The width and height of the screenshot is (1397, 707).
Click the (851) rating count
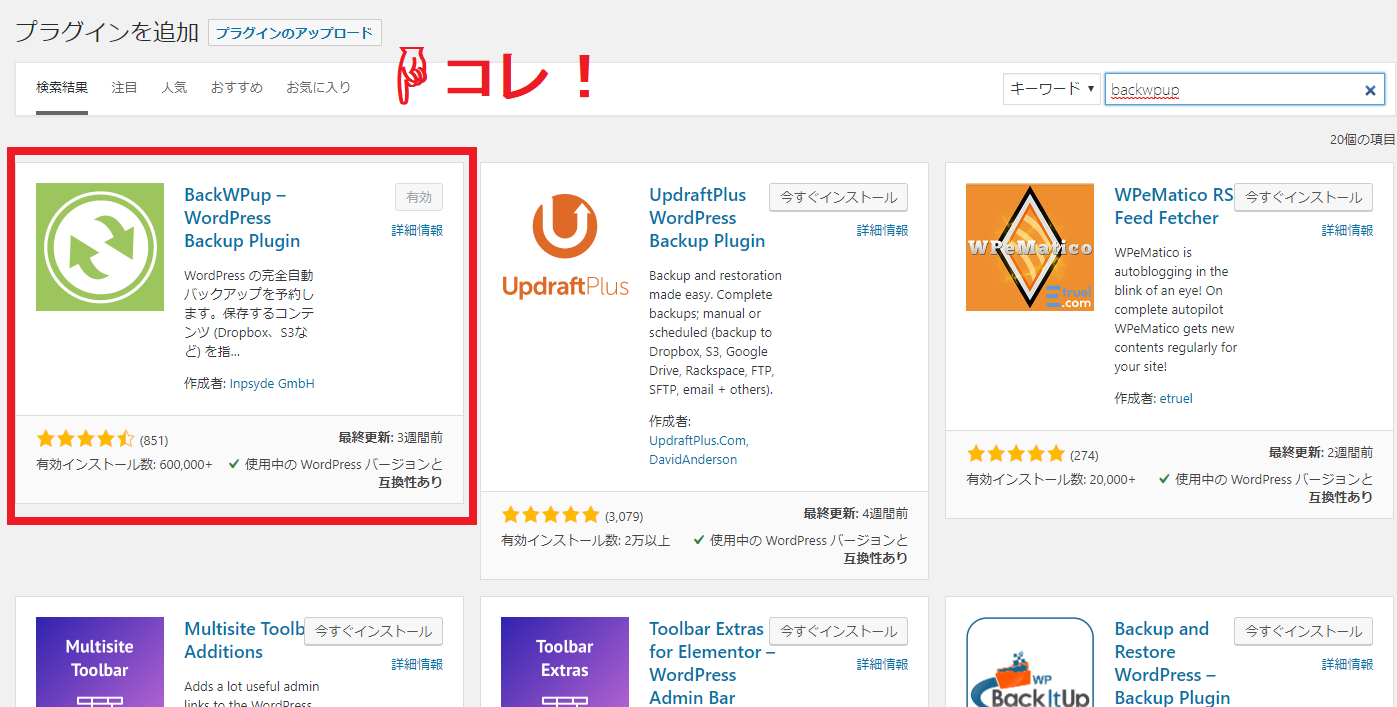[154, 440]
